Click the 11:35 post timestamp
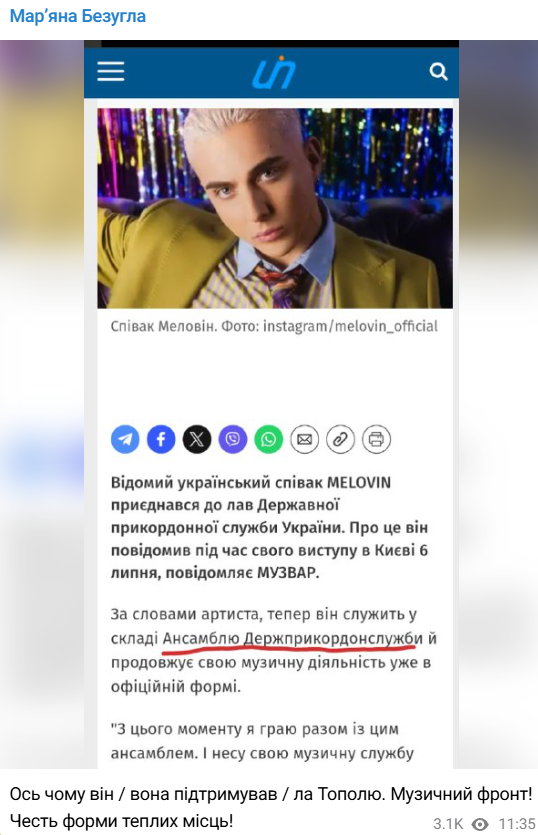This screenshot has height=835, width=538. [x=516, y=824]
